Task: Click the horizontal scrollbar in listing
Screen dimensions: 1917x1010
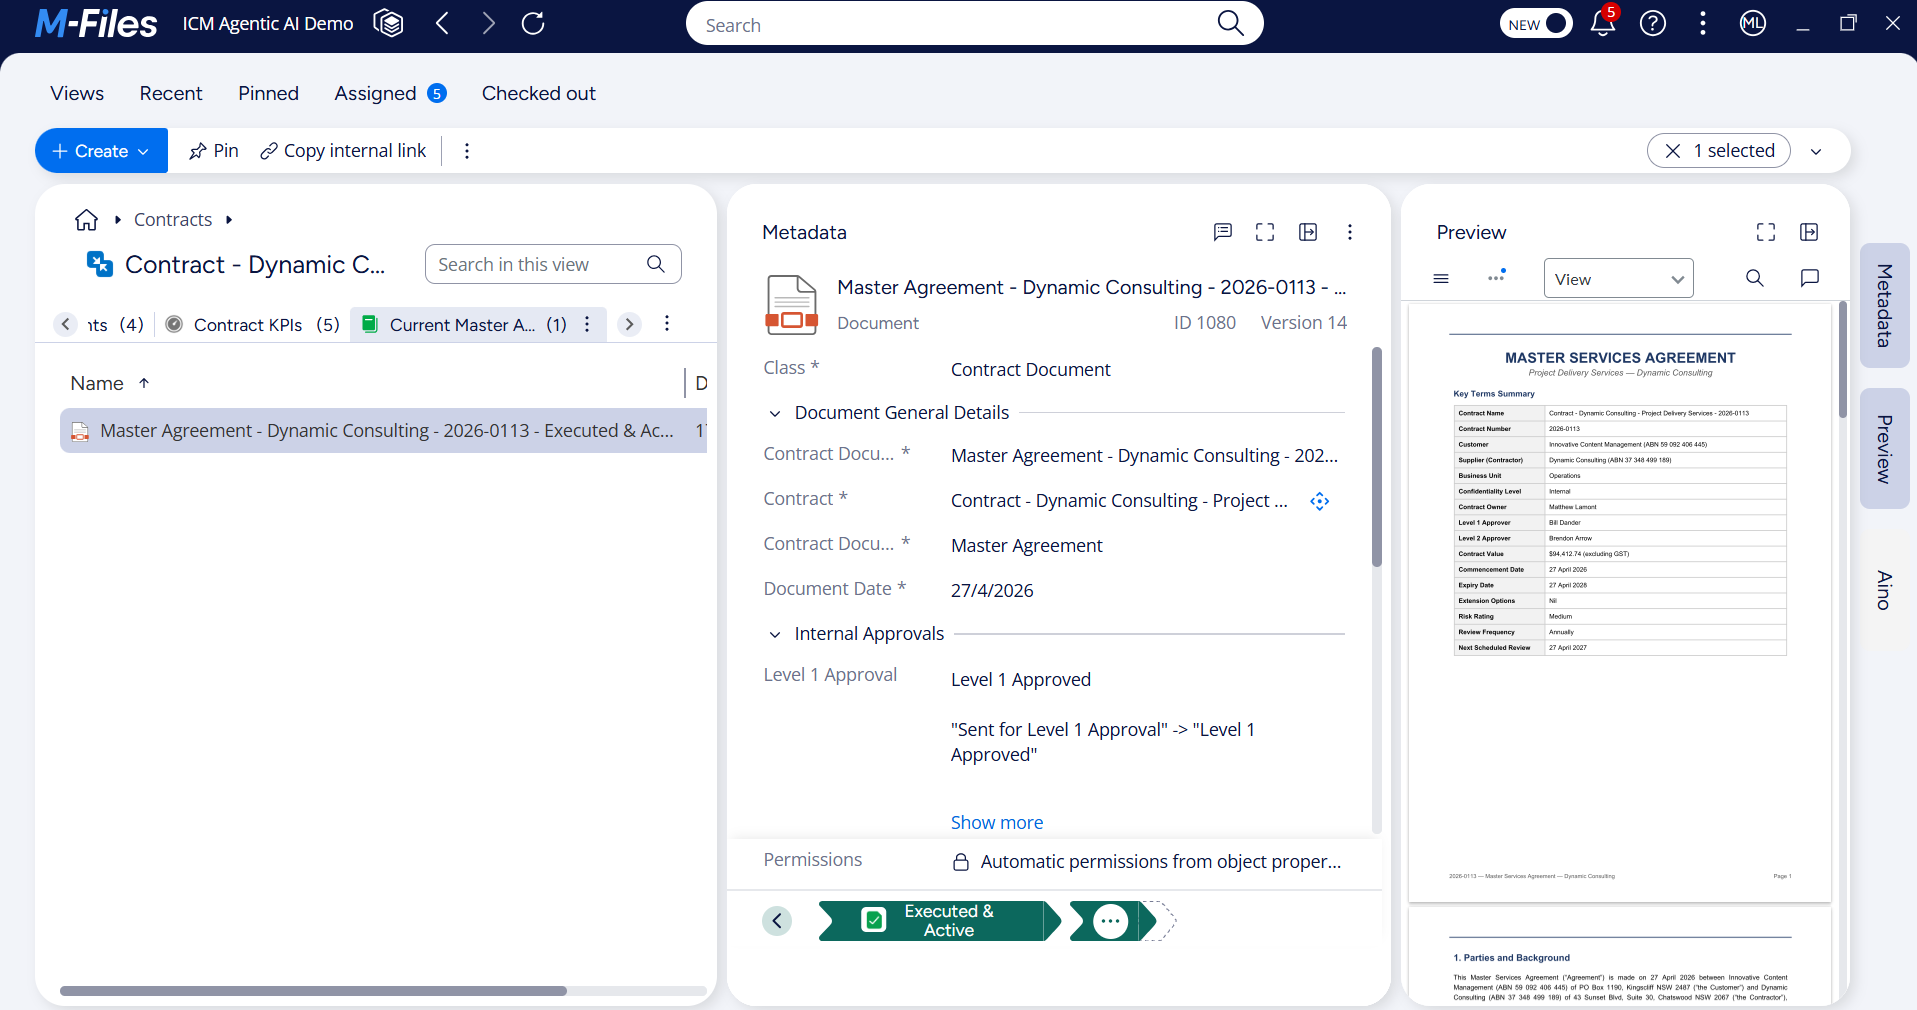Action: 313,991
